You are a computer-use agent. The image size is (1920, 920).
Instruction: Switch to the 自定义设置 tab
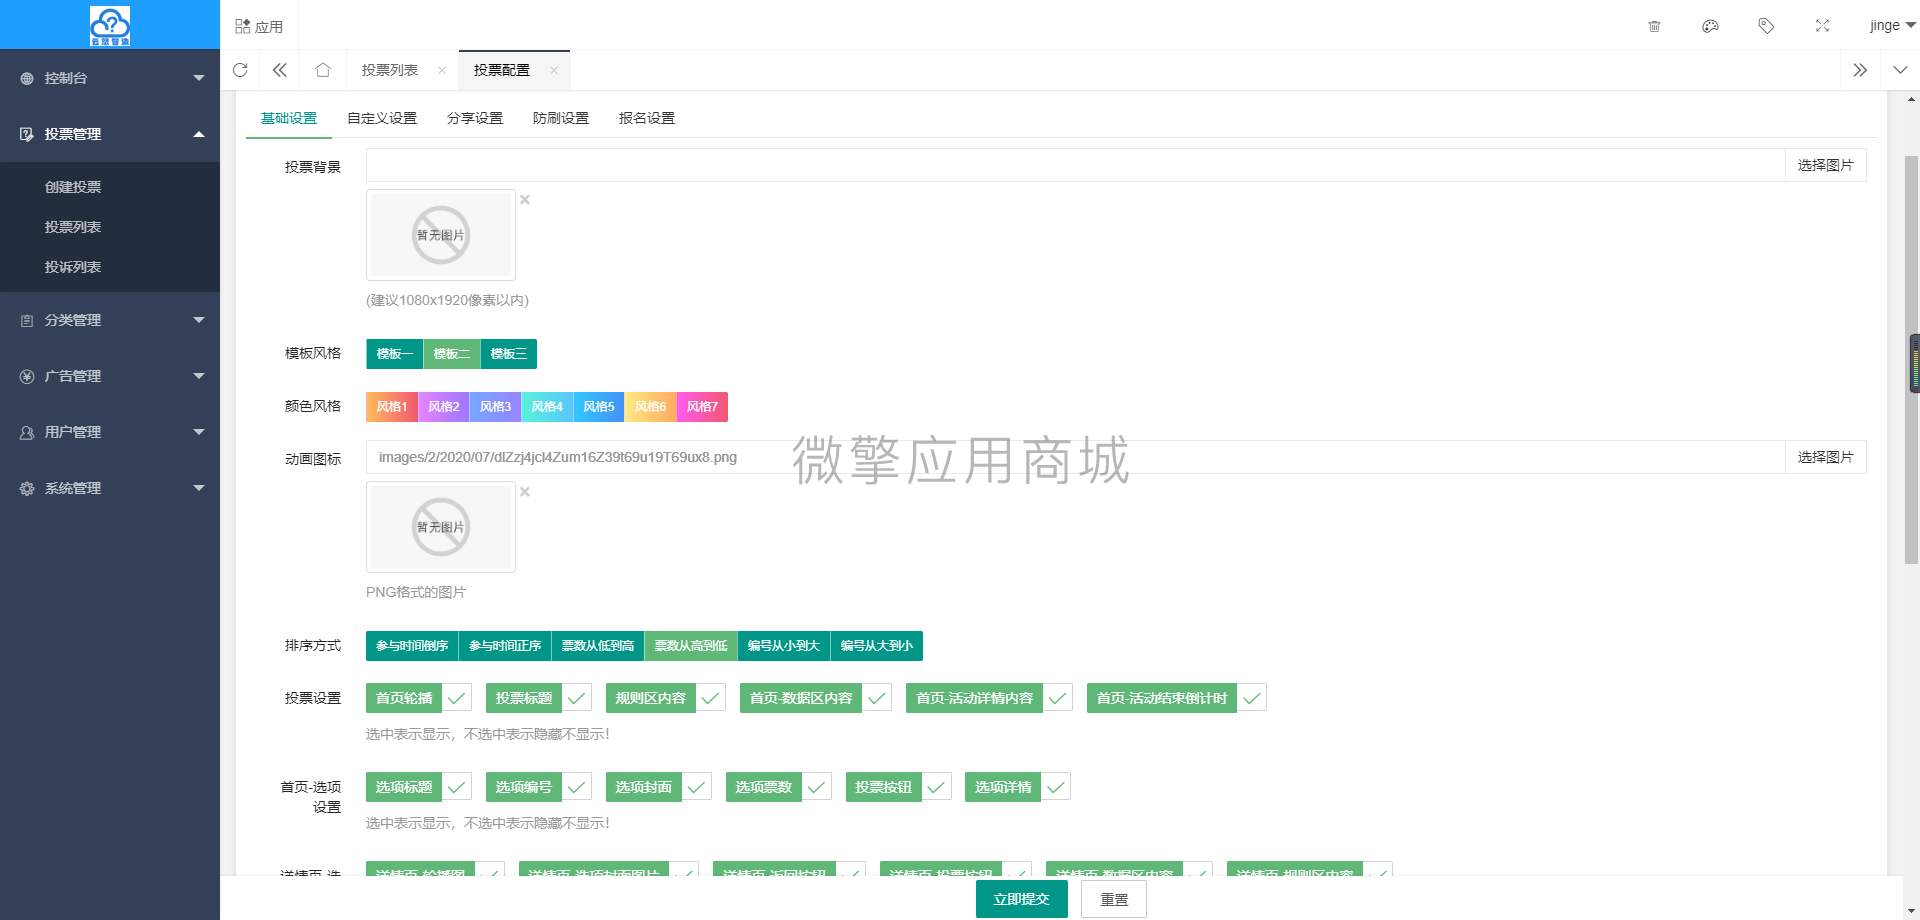click(382, 118)
